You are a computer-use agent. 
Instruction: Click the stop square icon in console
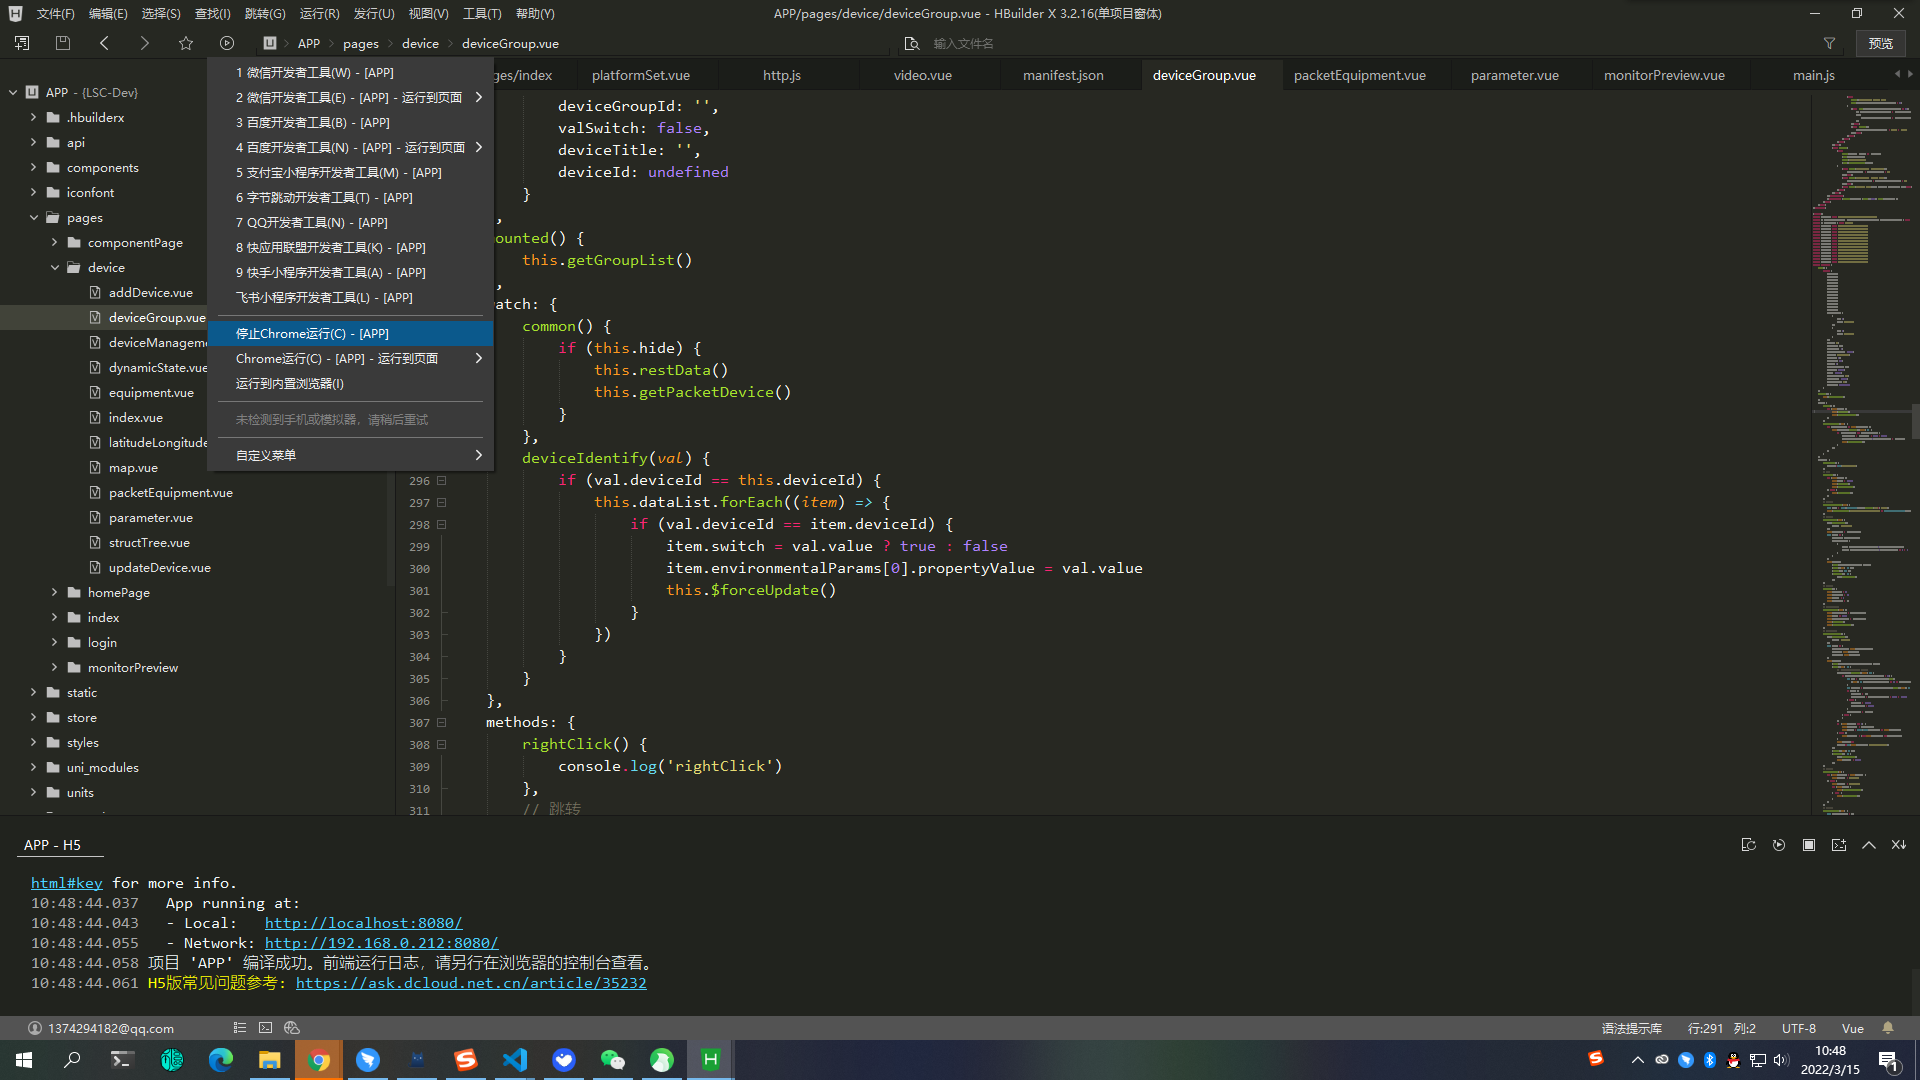tap(1809, 845)
